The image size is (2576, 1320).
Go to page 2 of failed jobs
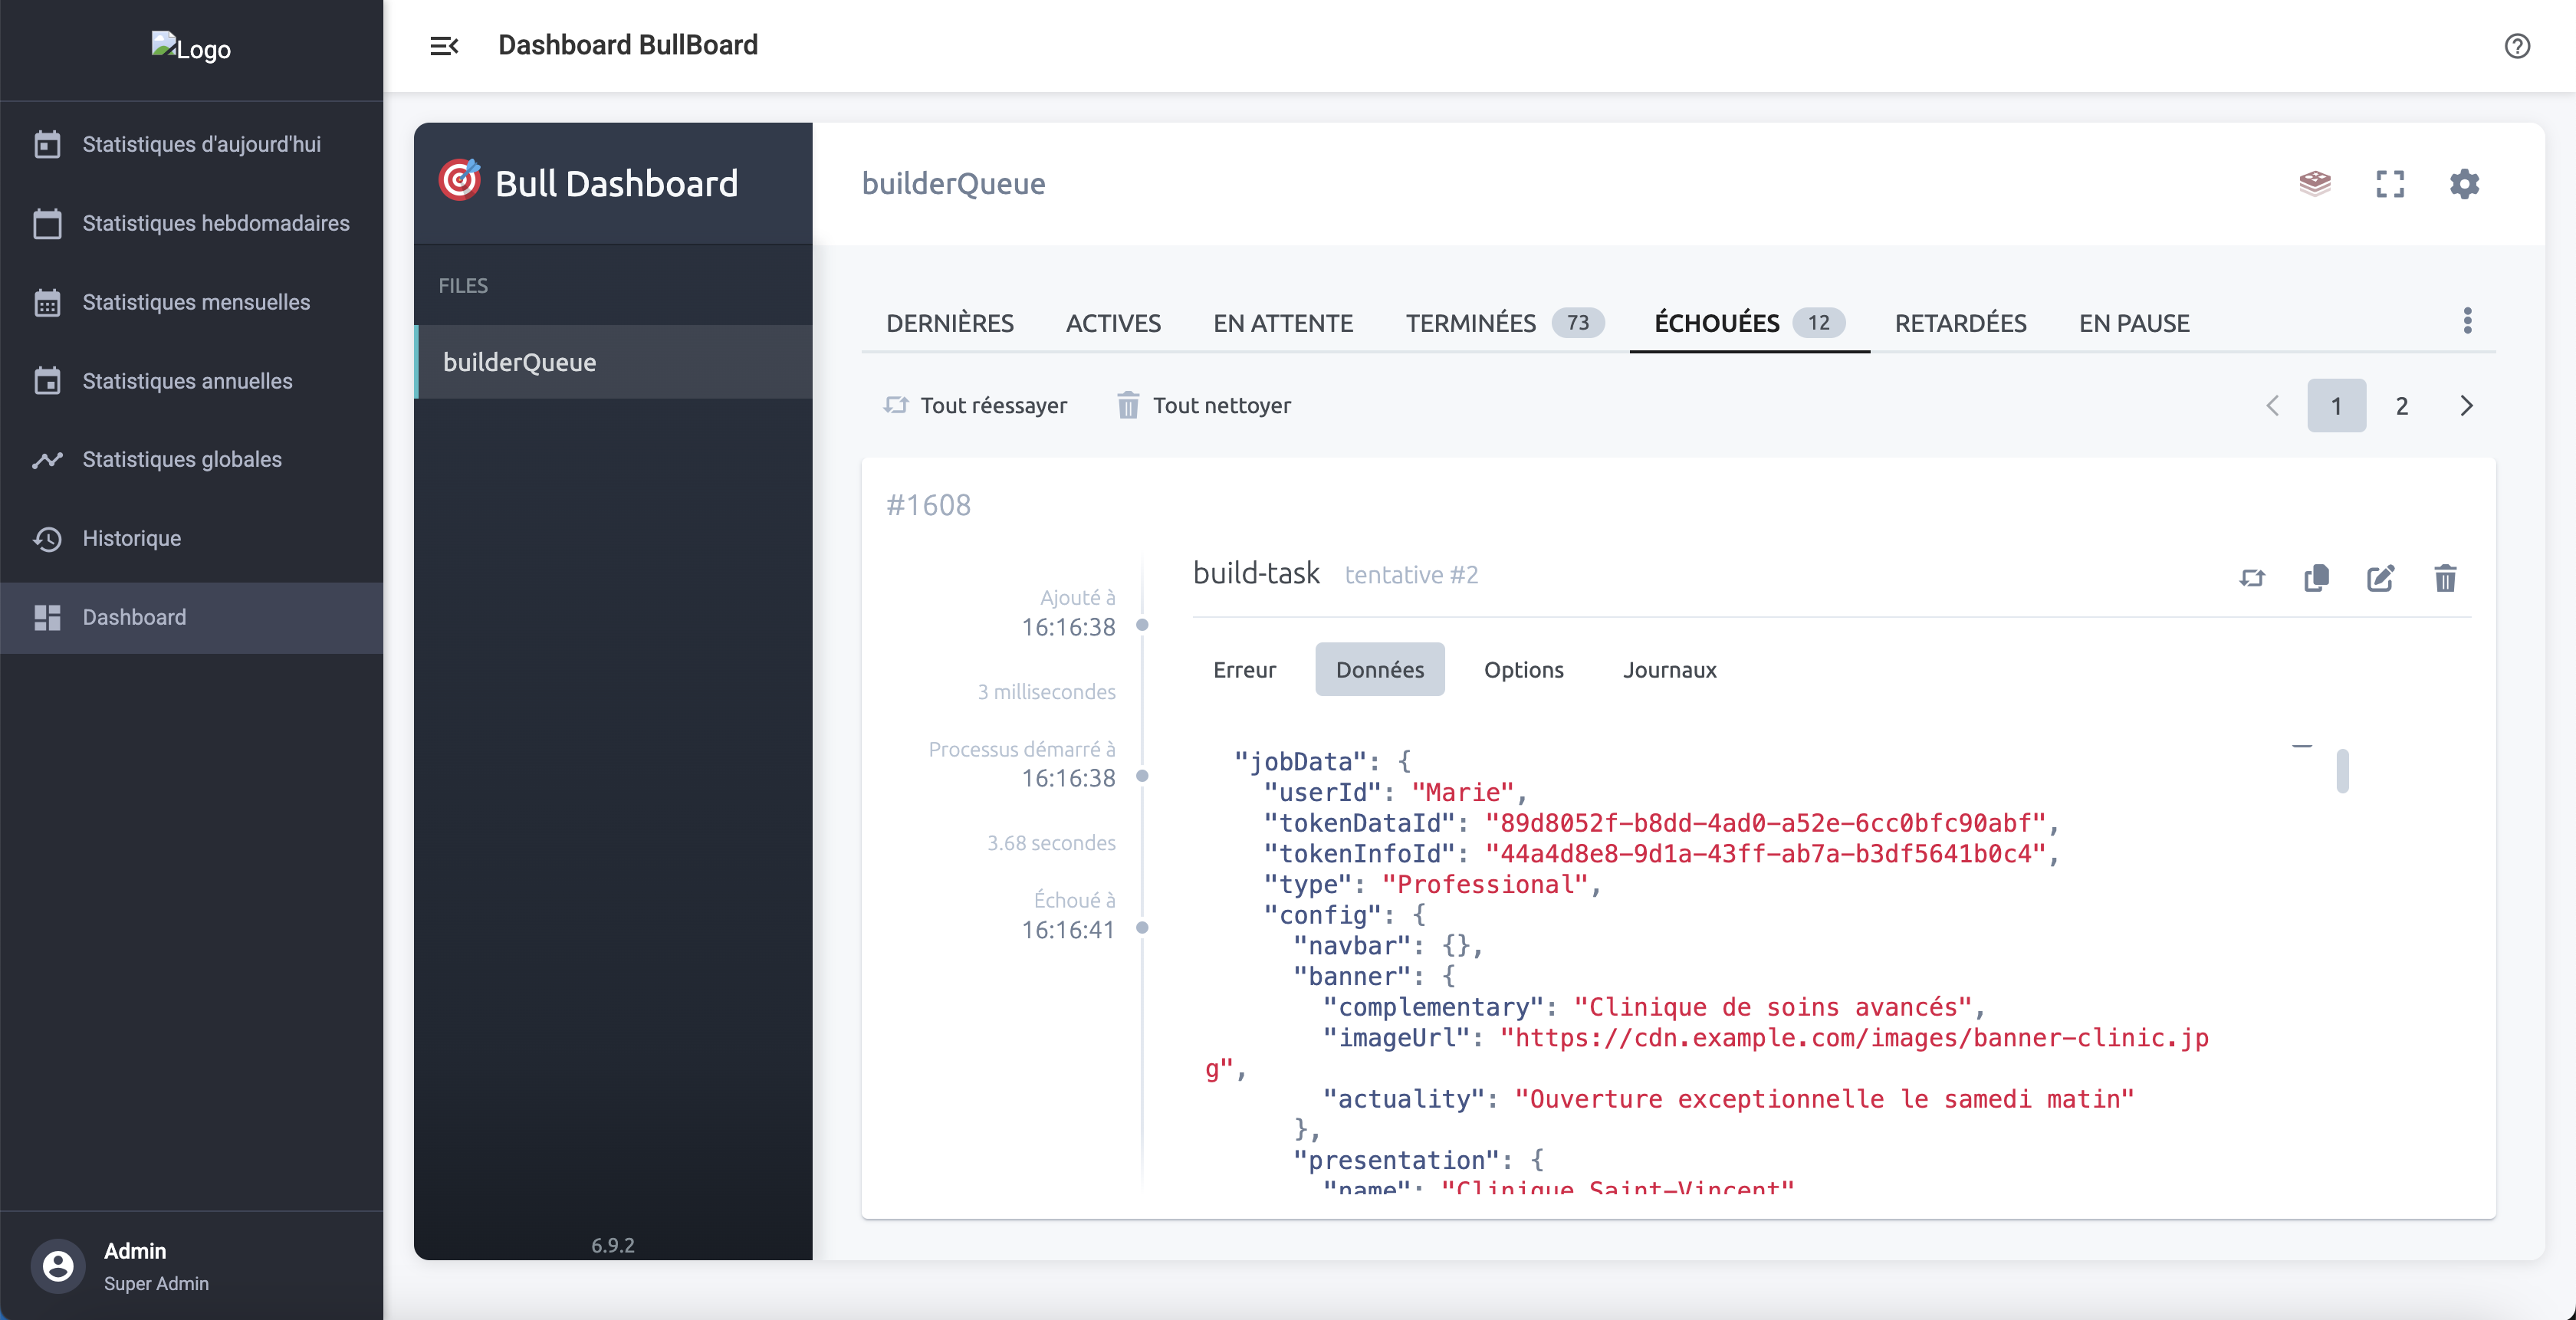[2401, 405]
